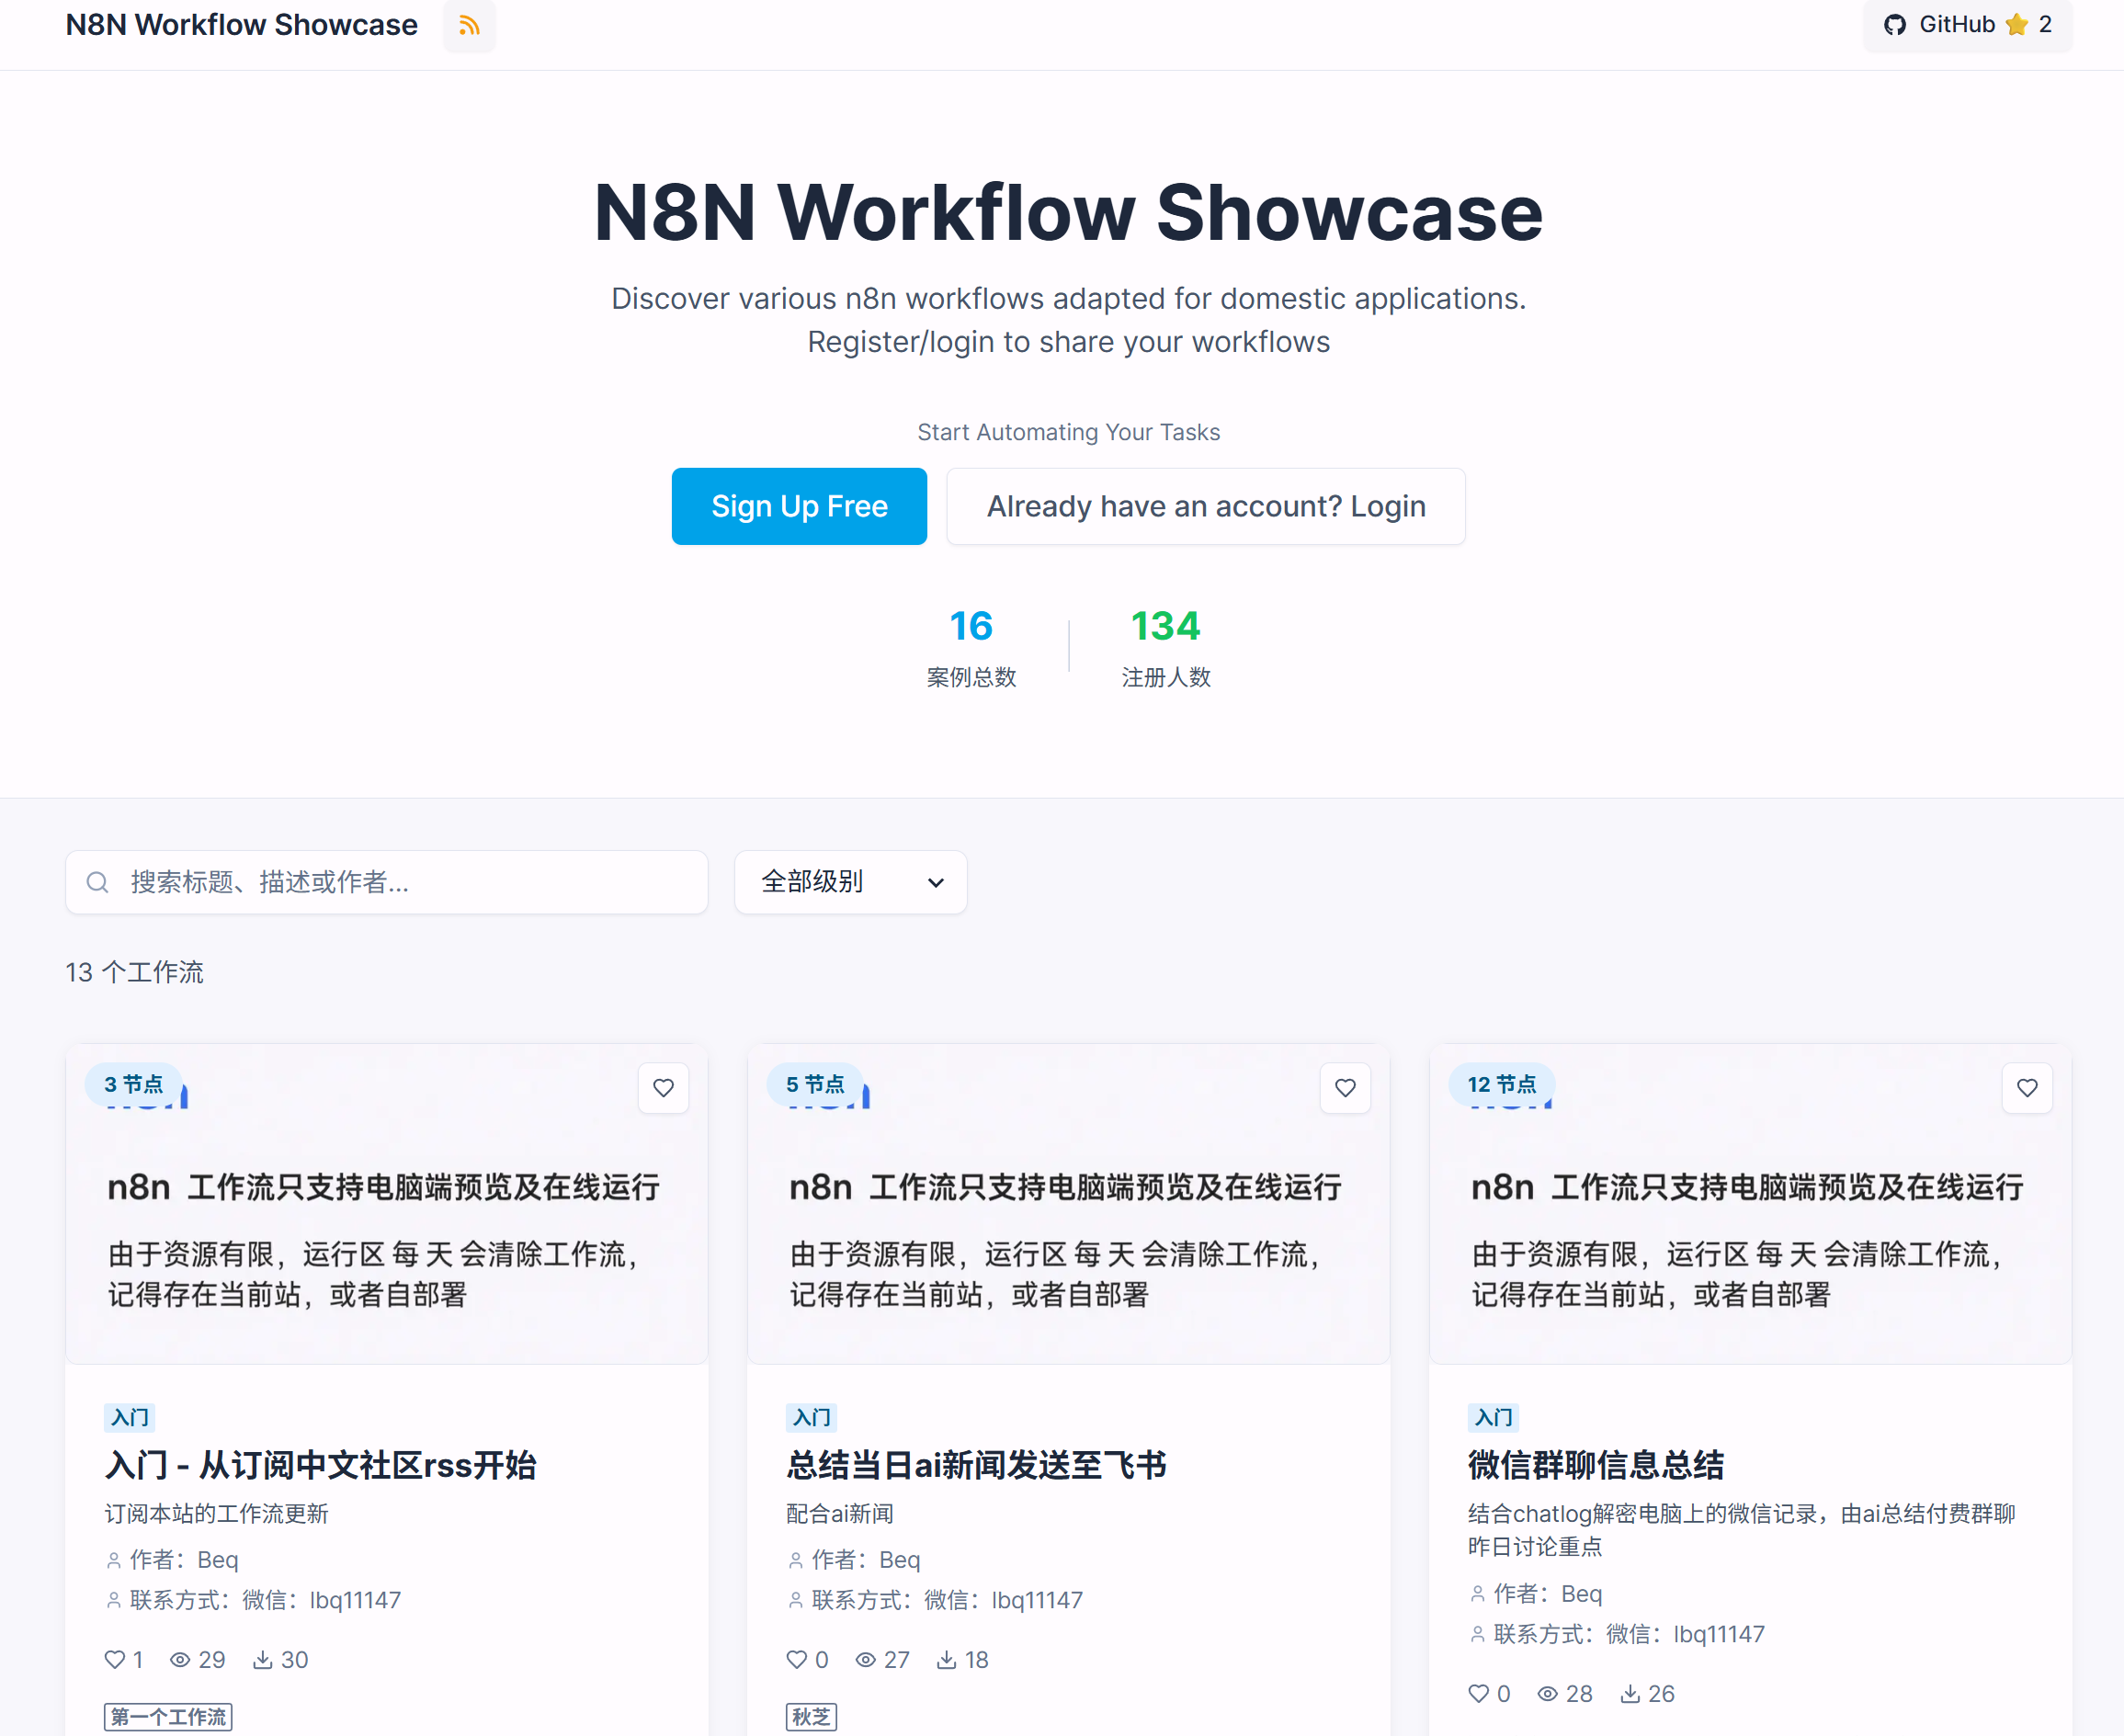This screenshot has width=2124, height=1736.
Task: Click 入门 level badge on rss card
Action: pos(129,1417)
